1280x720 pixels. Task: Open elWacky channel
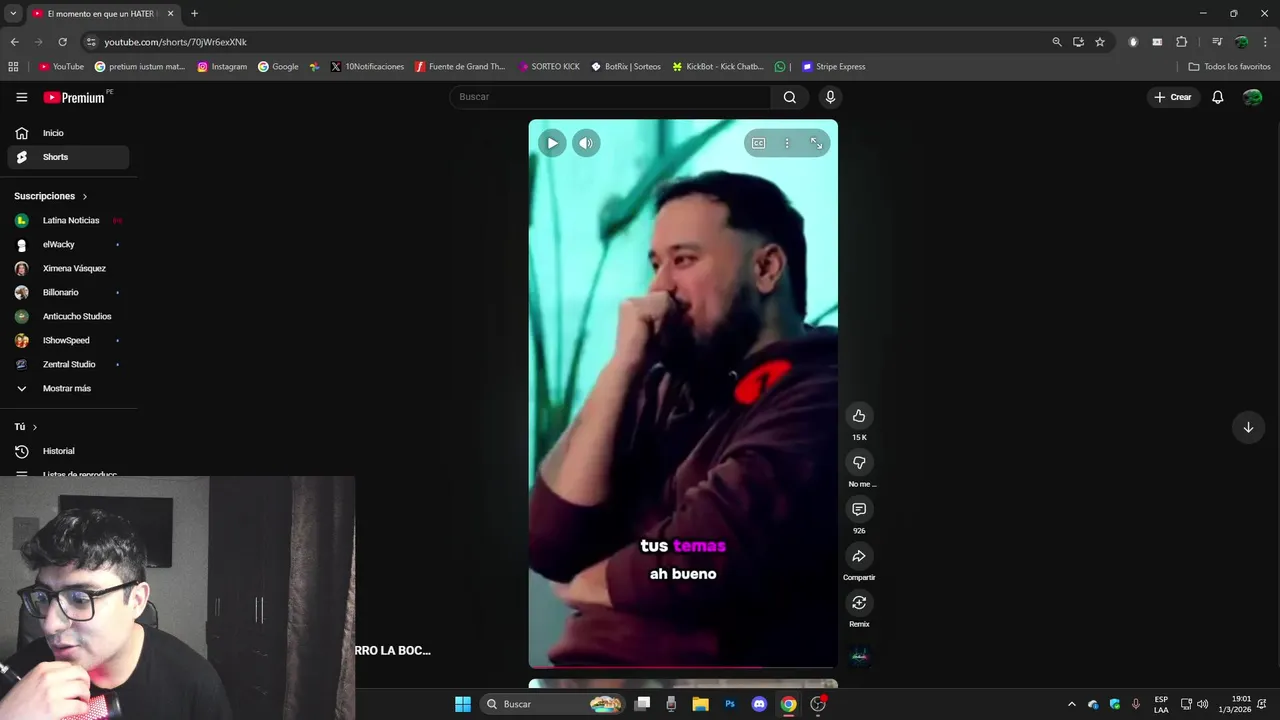(68, 244)
